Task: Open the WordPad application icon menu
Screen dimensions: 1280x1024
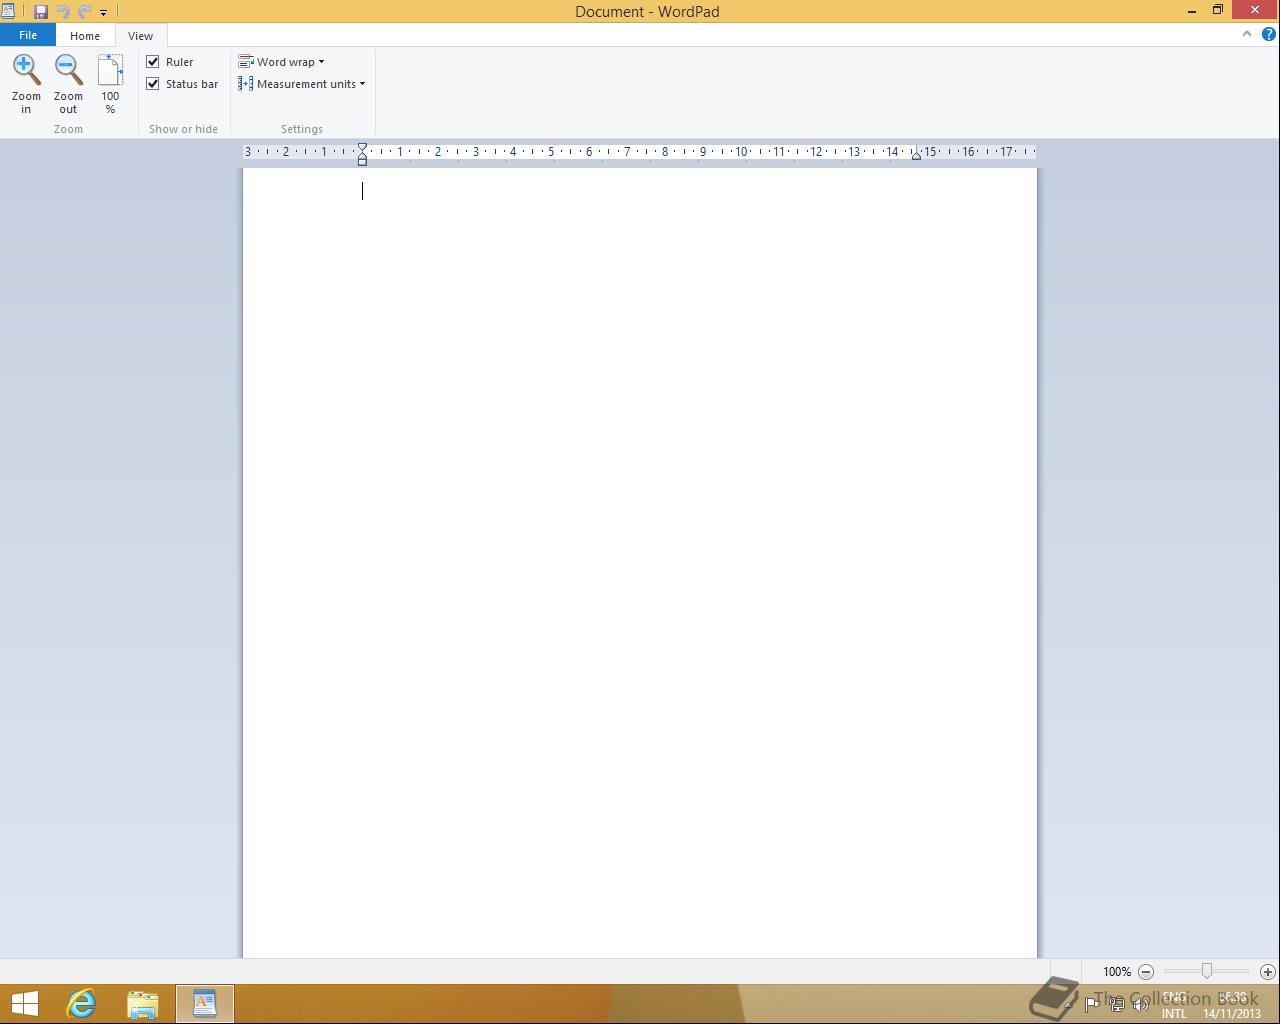Action: [x=8, y=11]
